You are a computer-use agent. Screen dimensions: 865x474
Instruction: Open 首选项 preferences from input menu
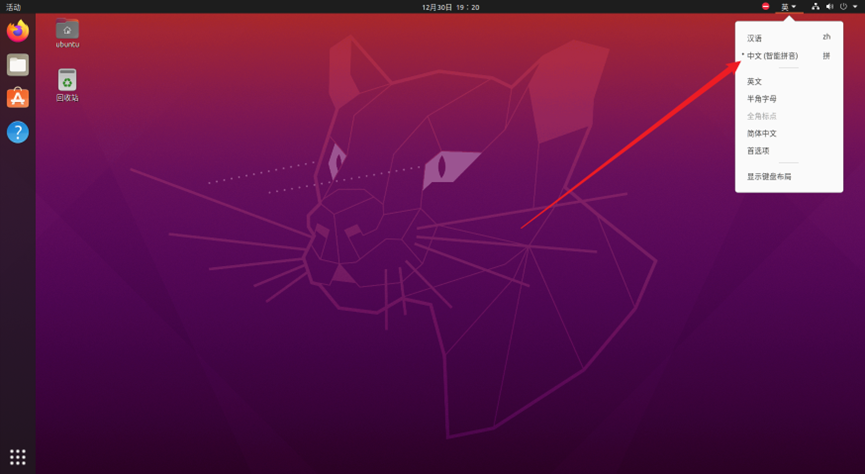point(789,151)
